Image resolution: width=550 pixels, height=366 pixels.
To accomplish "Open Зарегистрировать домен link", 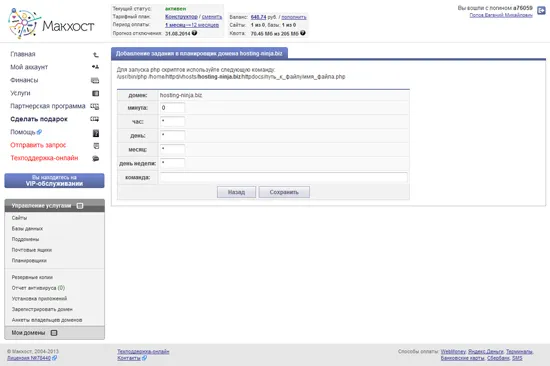I will point(42,309).
